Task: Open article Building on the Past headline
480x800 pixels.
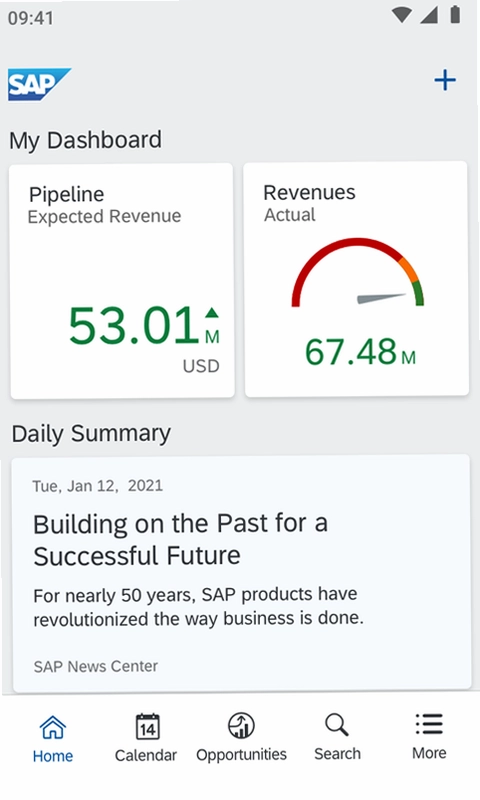Action: (x=180, y=539)
